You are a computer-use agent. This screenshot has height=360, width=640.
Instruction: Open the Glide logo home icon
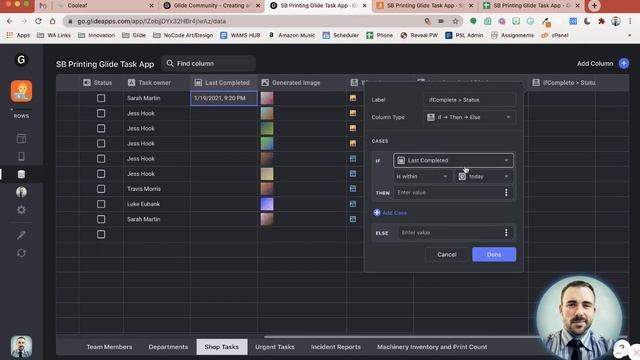tap(21, 60)
